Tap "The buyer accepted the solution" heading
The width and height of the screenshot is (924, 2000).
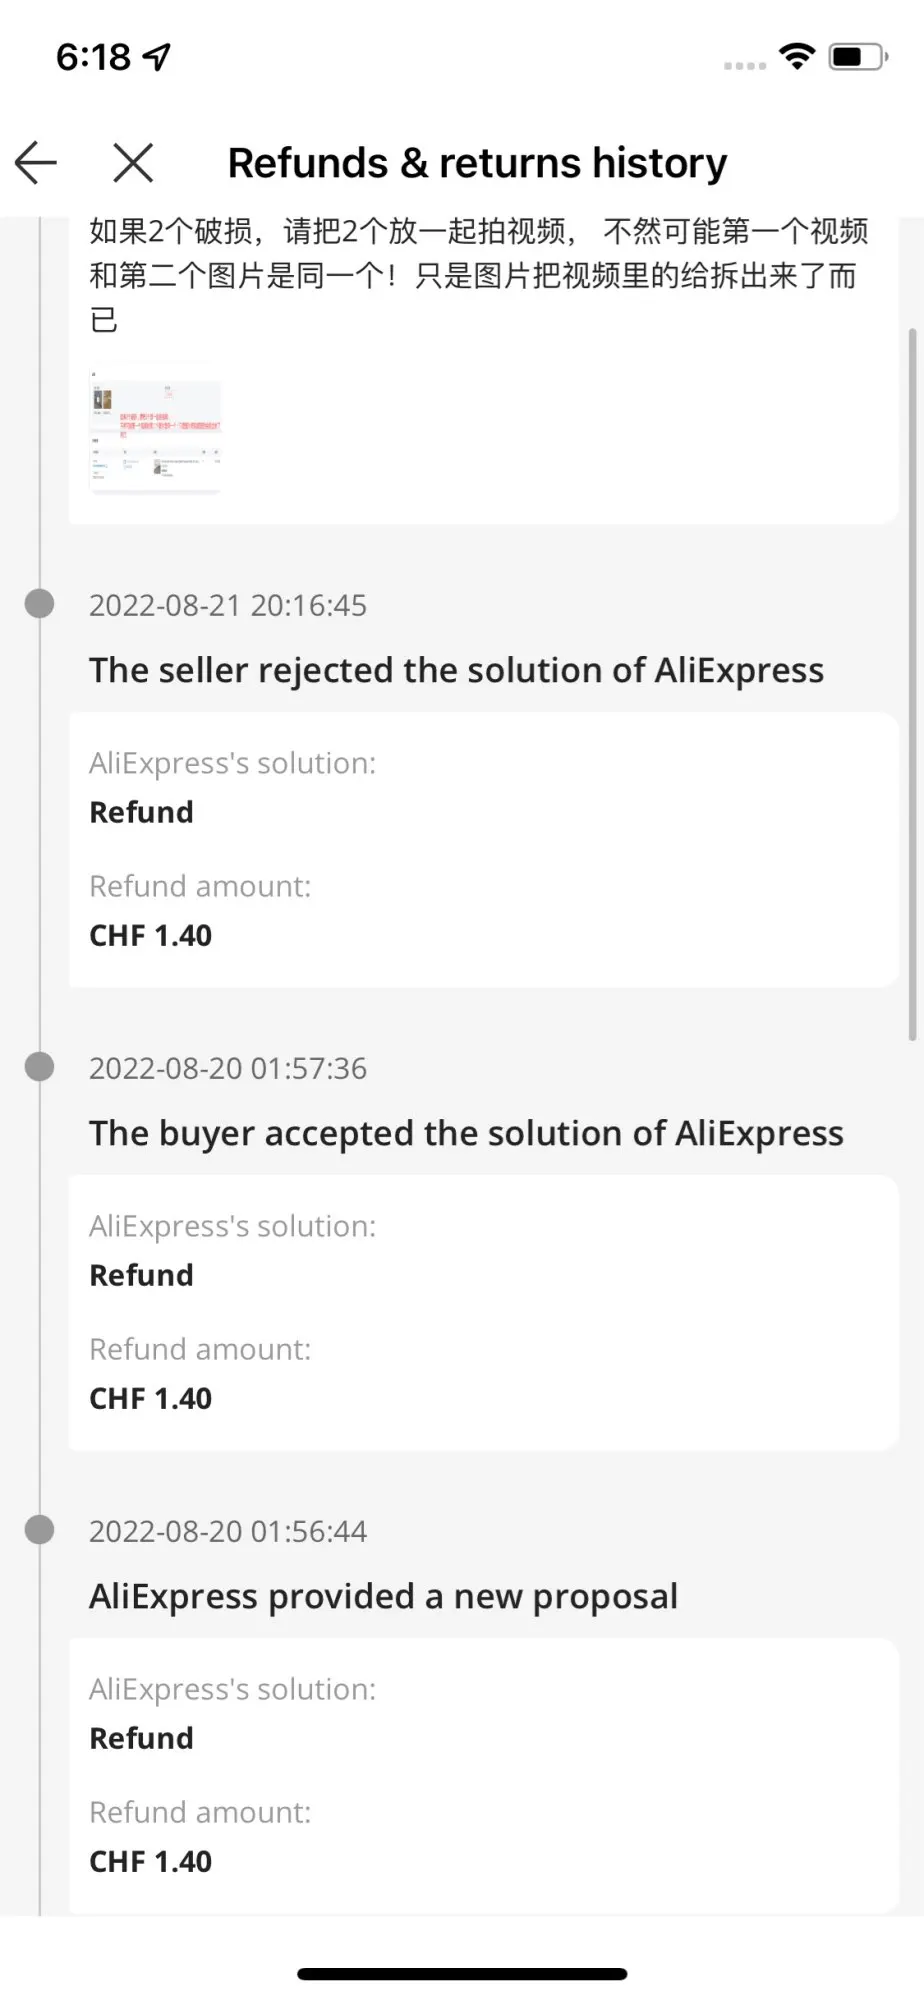click(466, 1133)
